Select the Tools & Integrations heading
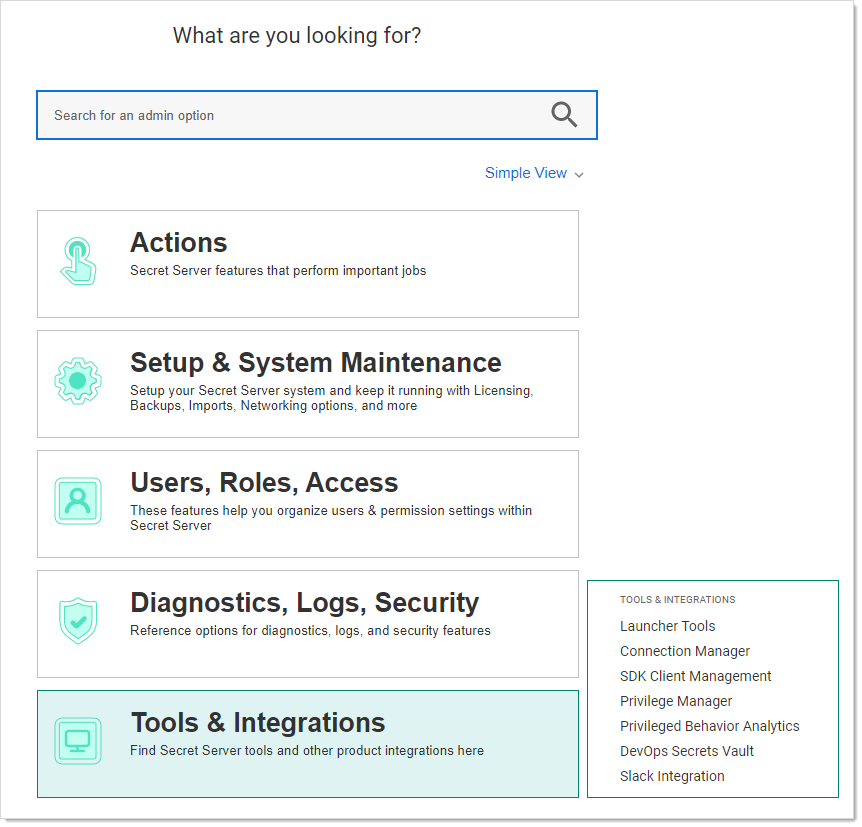The height and width of the screenshot is (827, 862). [258, 722]
